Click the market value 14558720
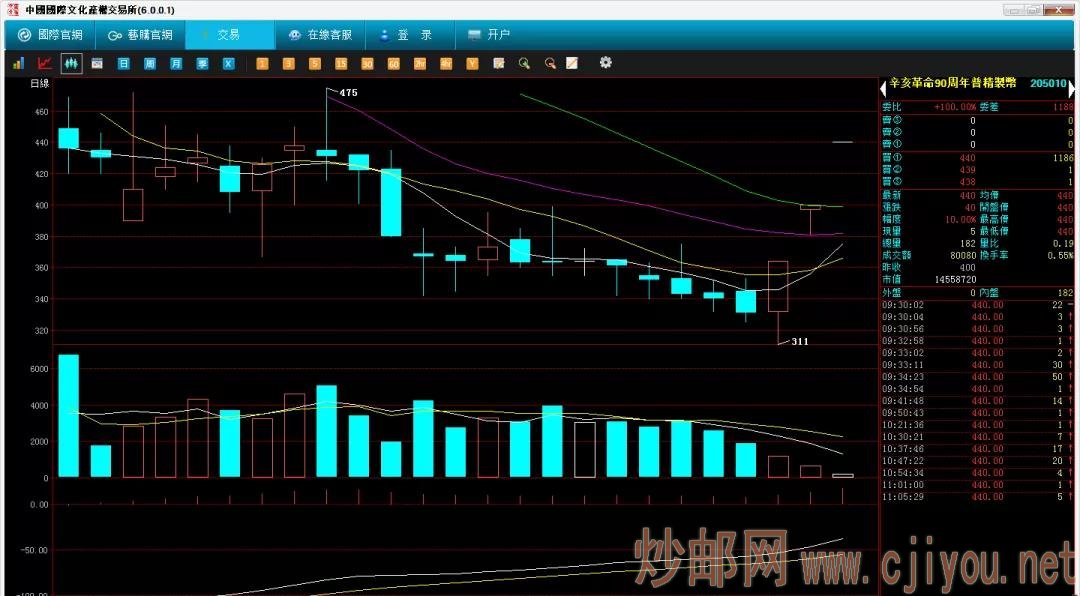This screenshot has height=596, width=1080. point(953,280)
